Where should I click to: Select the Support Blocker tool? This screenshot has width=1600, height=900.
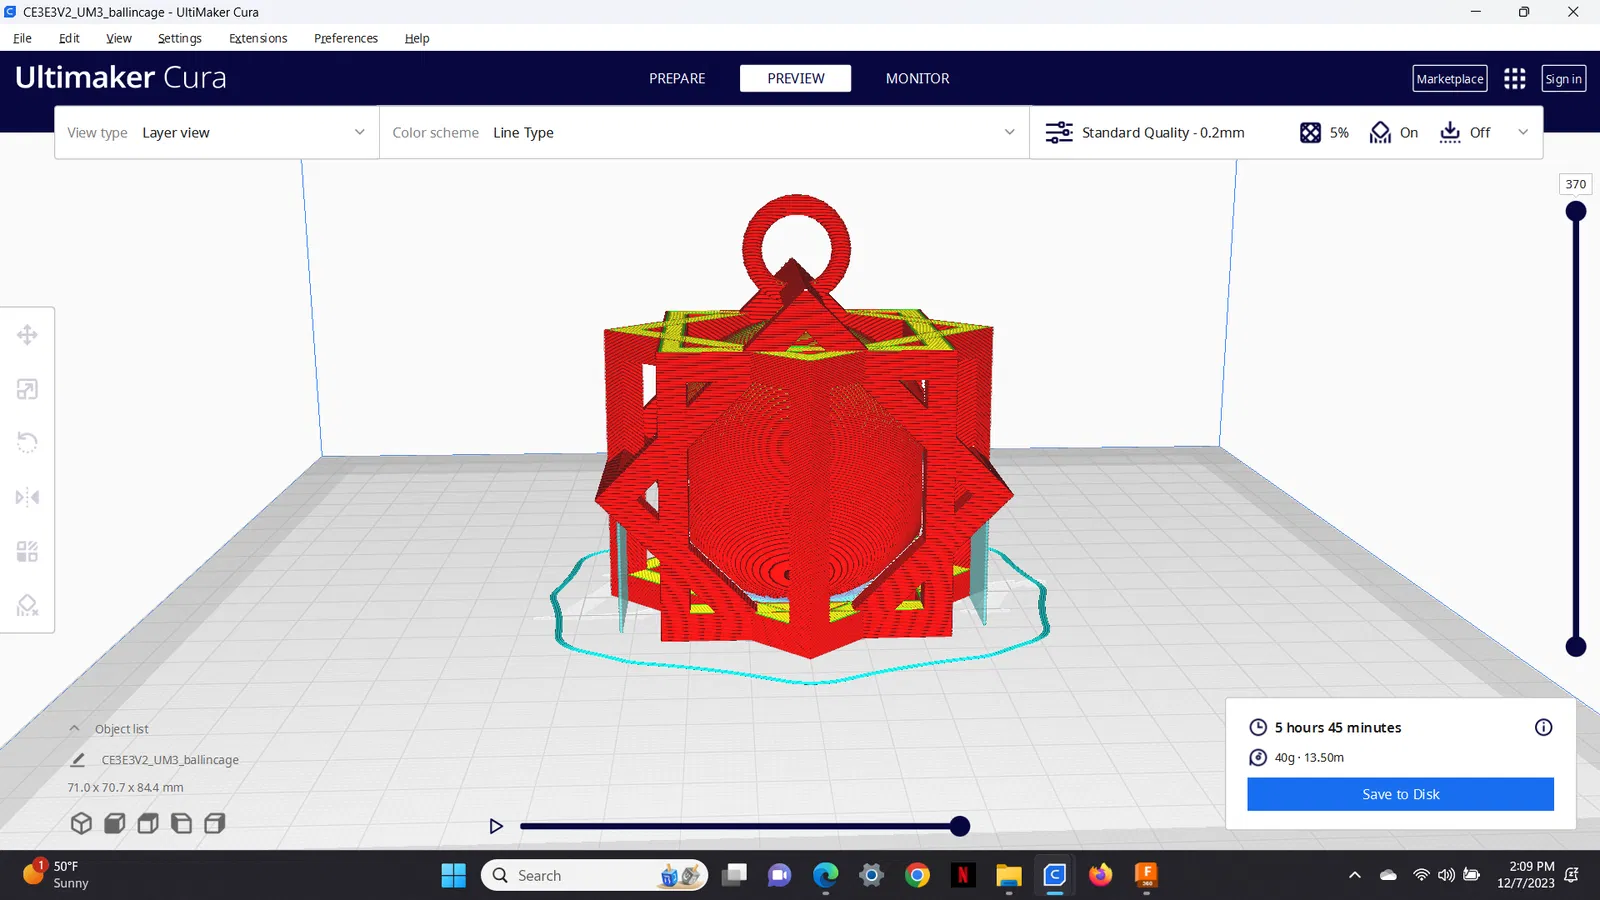[27, 605]
